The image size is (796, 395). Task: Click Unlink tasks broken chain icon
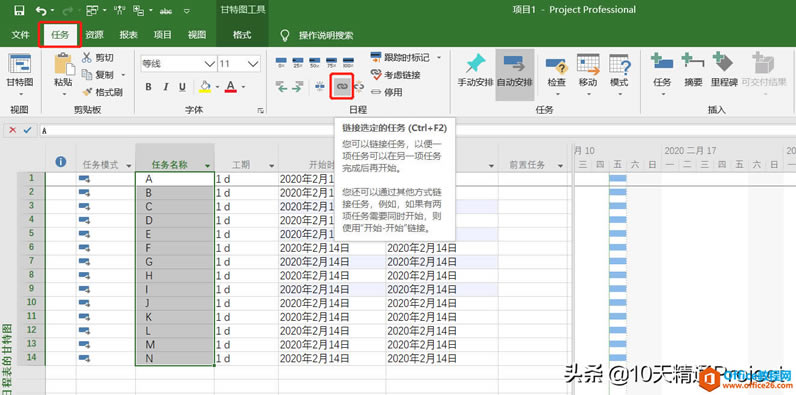click(x=359, y=87)
